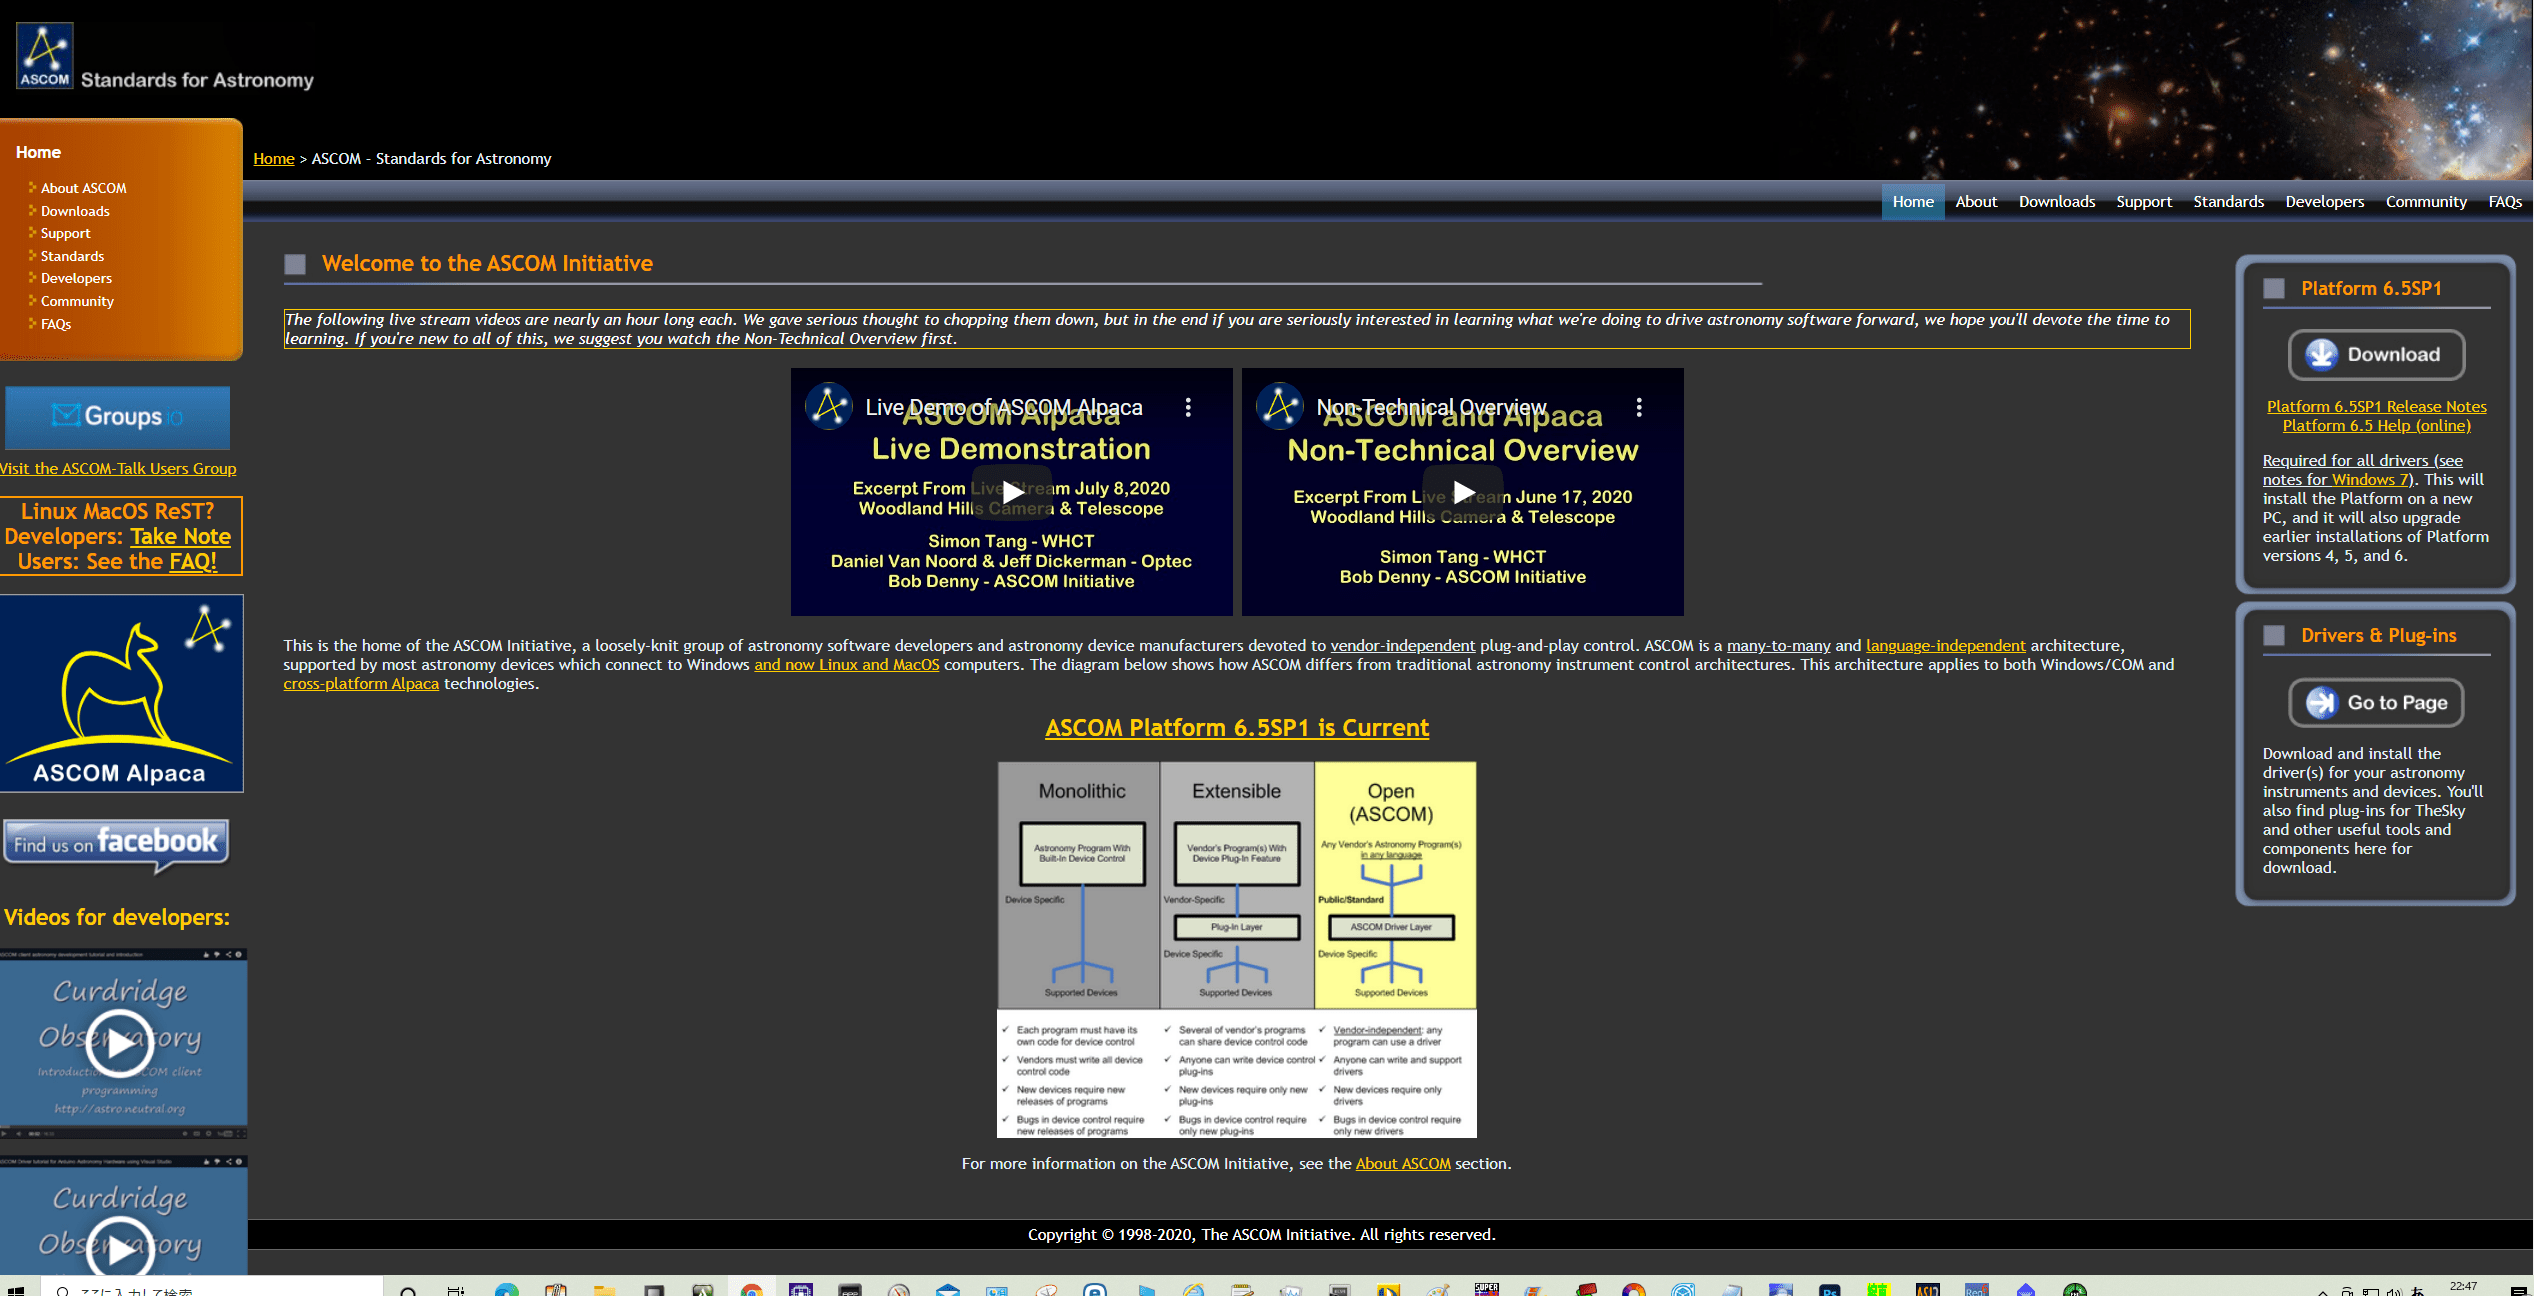The image size is (2534, 1296).
Task: Click the ASCOM Platform 6.5SP1 is Current heading link
Action: click(x=1237, y=728)
